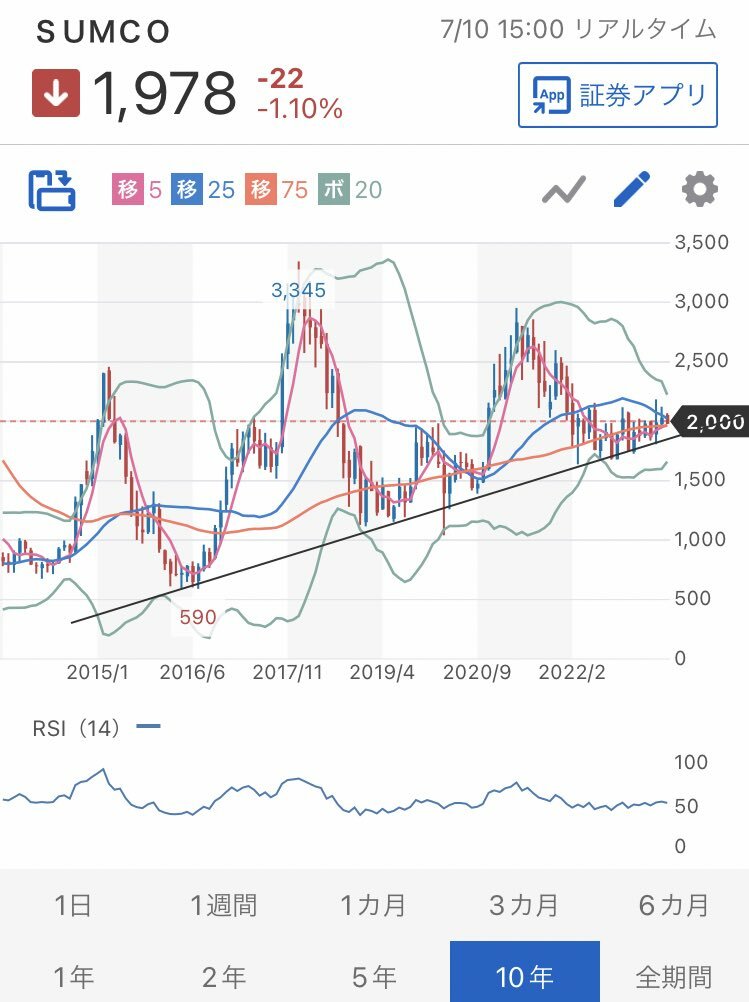Click the 2020/9 date axis label
The width and height of the screenshot is (749, 1002).
click(x=477, y=672)
